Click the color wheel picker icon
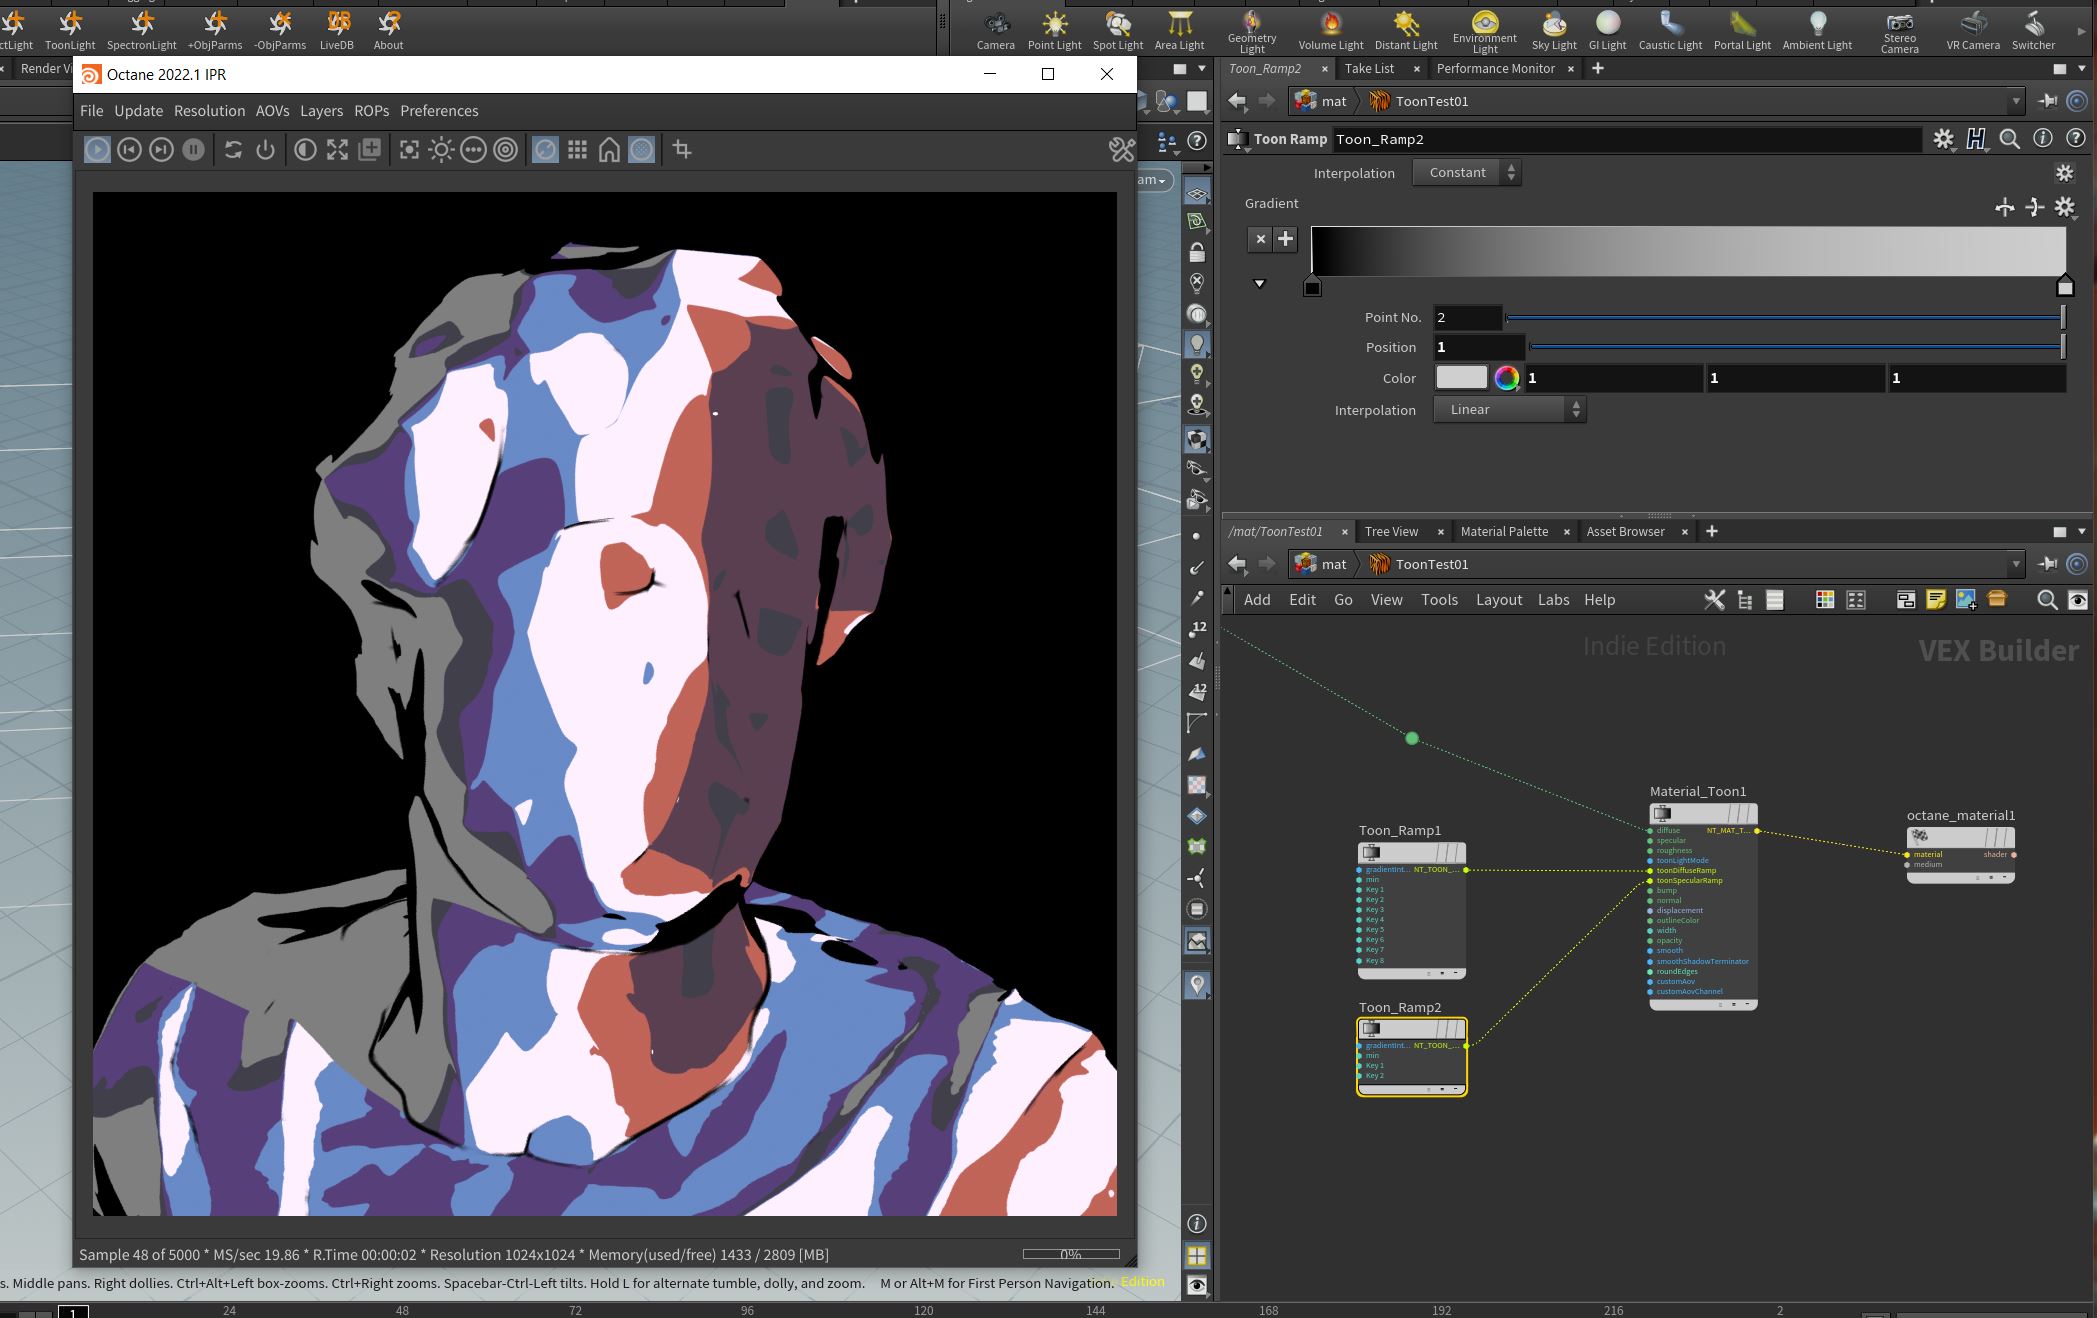Image resolution: width=2097 pixels, height=1318 pixels. 1506,378
